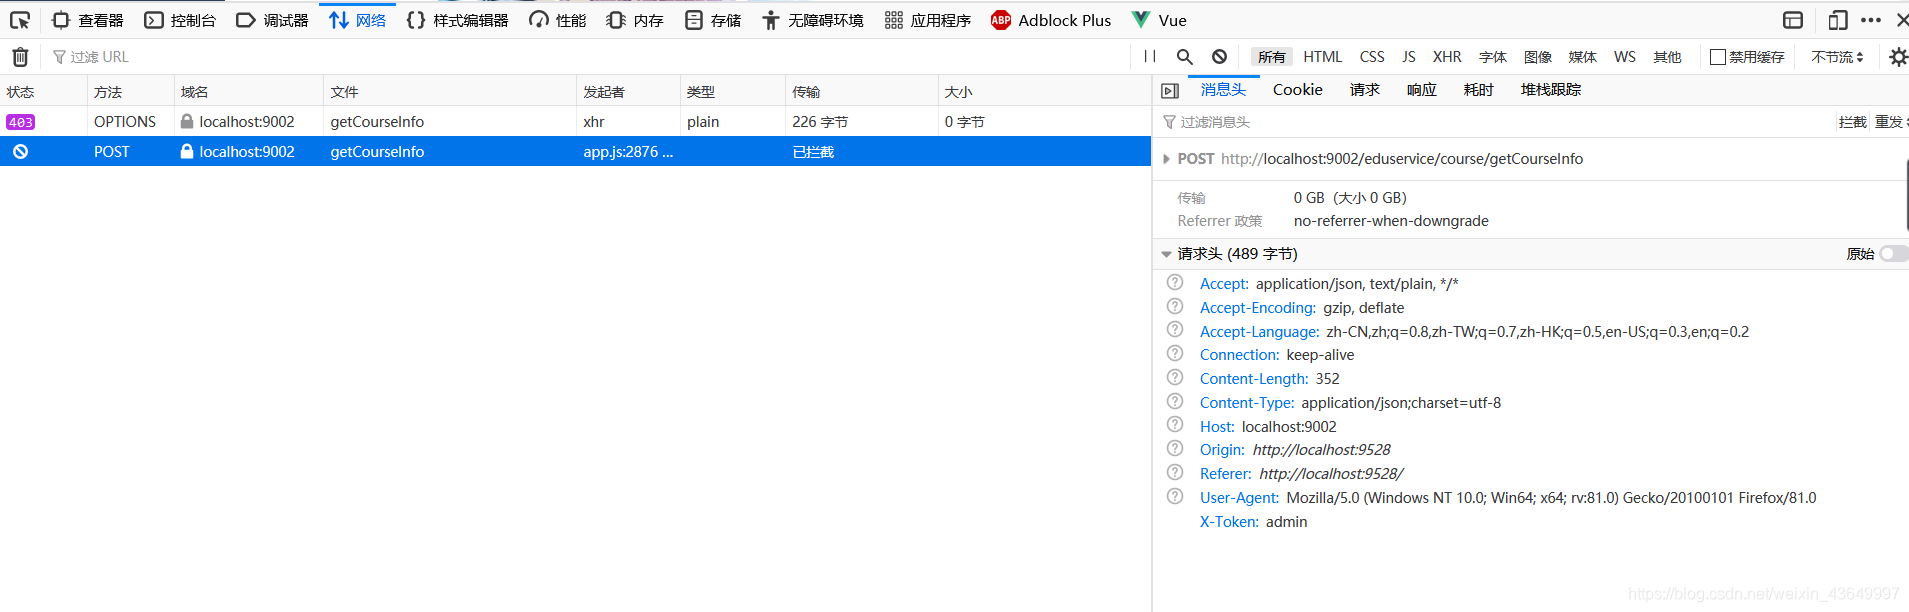Switch to the Console (控制台) tab
1909x612 pixels.
180,20
